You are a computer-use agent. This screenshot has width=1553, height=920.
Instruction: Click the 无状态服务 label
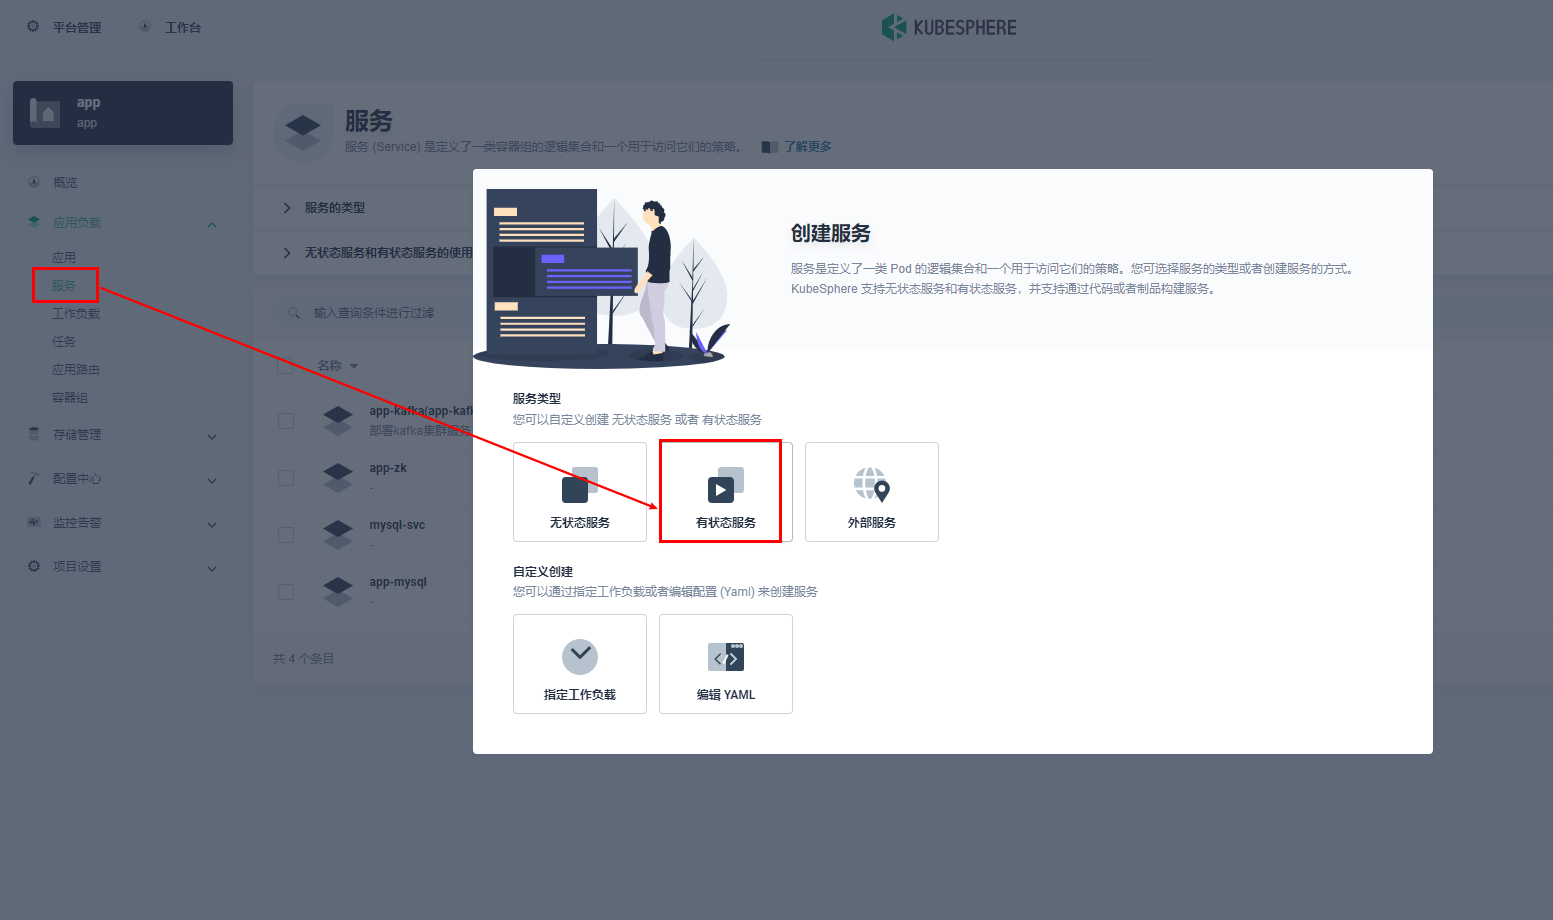(x=580, y=523)
